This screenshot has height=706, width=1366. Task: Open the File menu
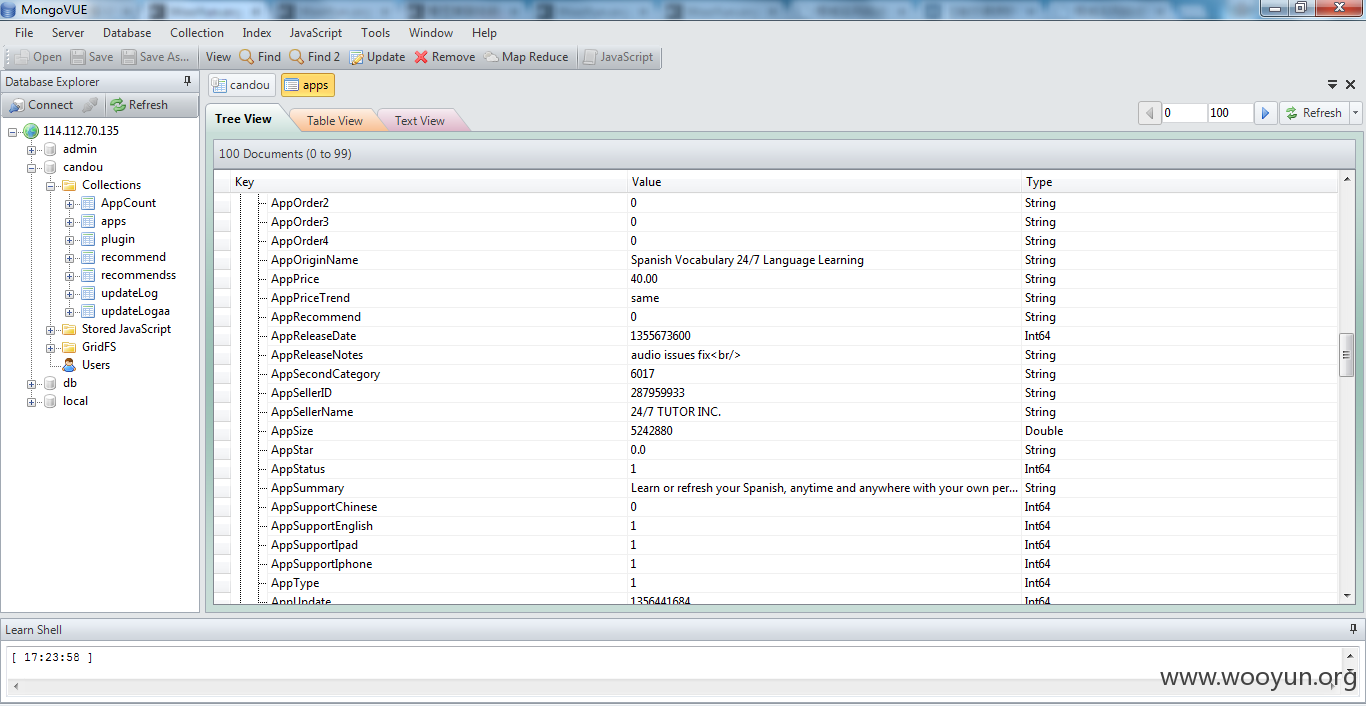(x=24, y=33)
